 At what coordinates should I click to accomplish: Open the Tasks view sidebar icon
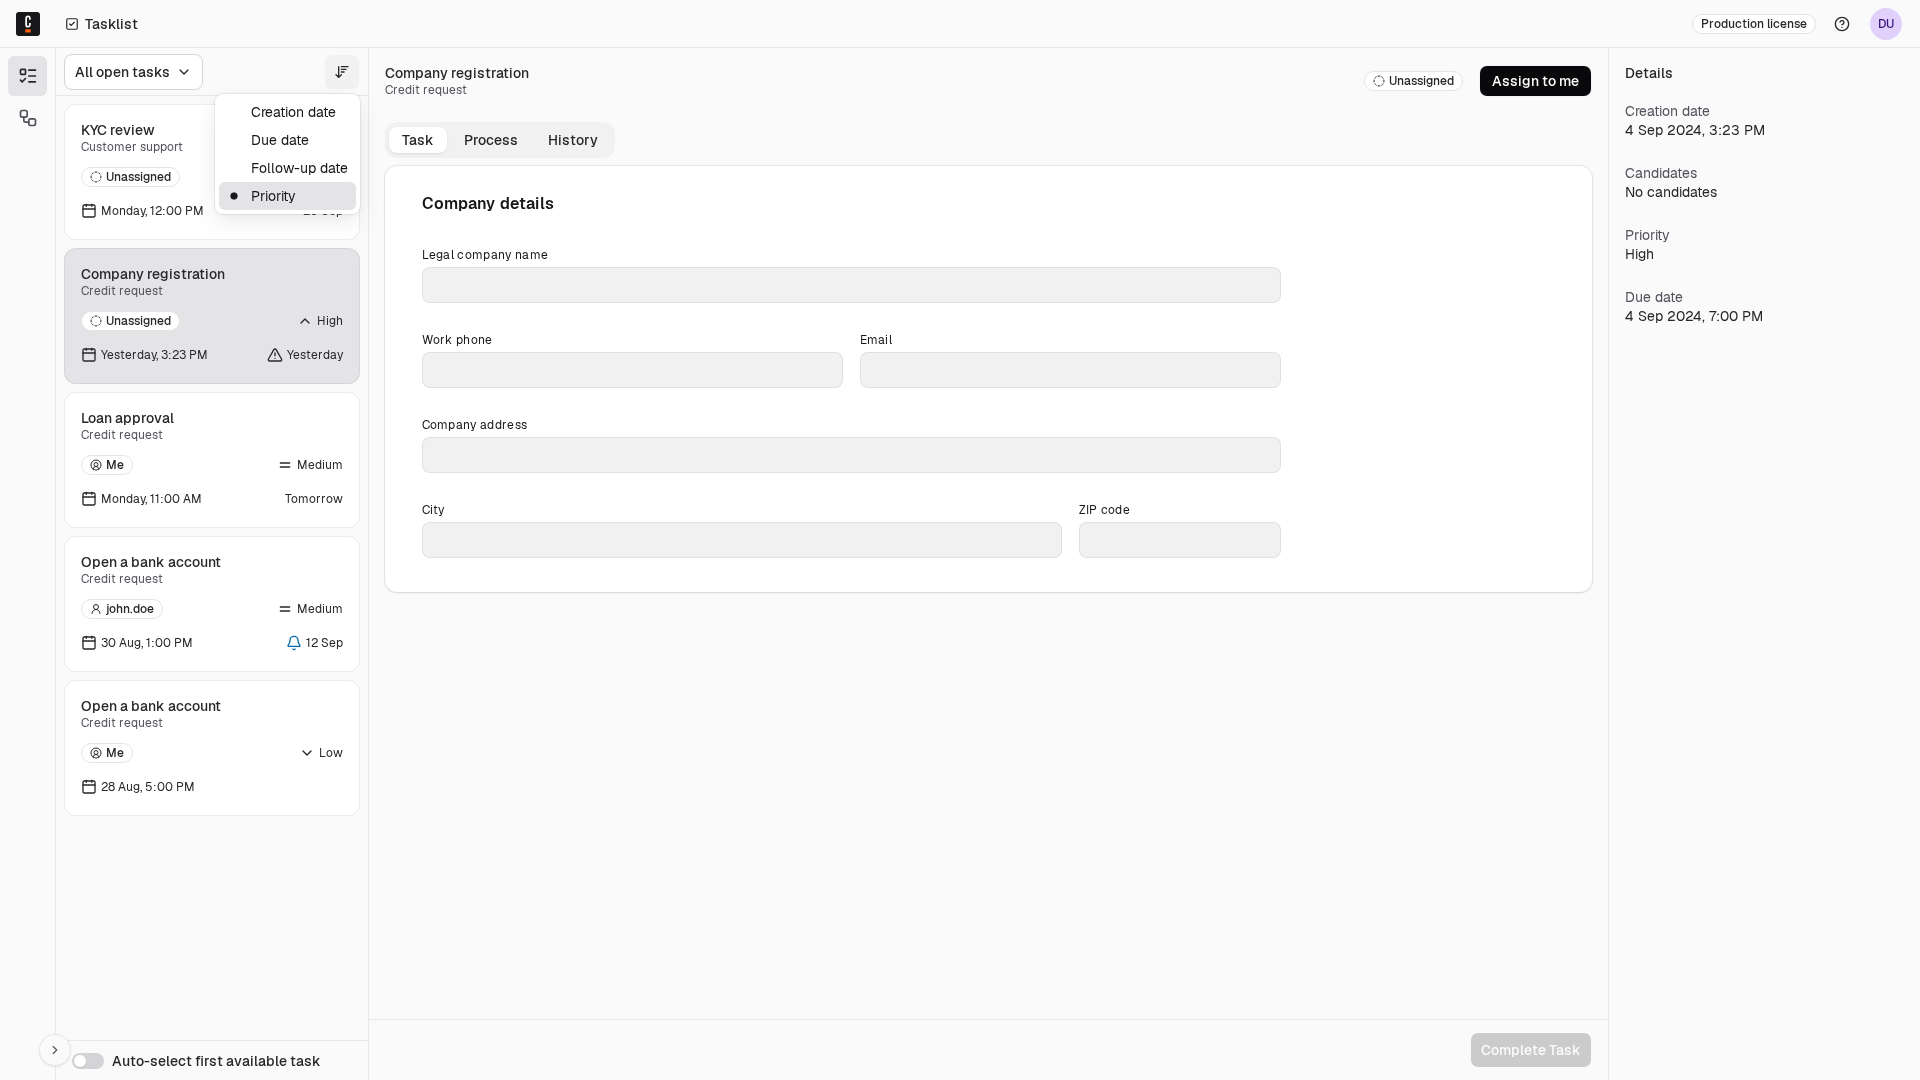28,76
